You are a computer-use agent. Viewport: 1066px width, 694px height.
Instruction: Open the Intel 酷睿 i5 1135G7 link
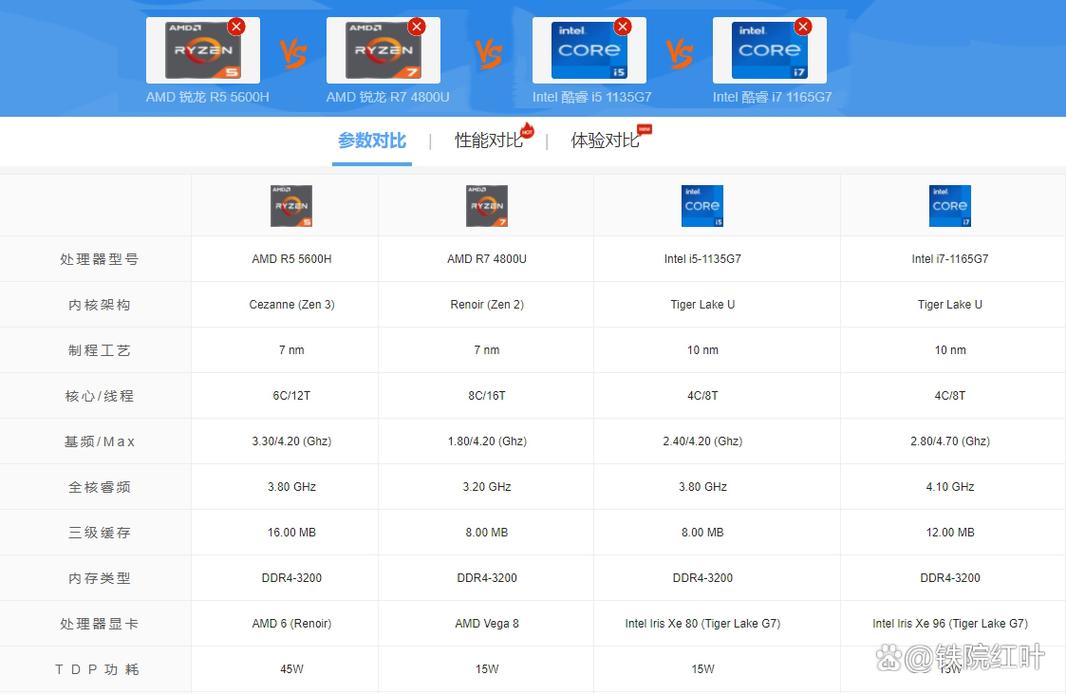click(x=592, y=97)
